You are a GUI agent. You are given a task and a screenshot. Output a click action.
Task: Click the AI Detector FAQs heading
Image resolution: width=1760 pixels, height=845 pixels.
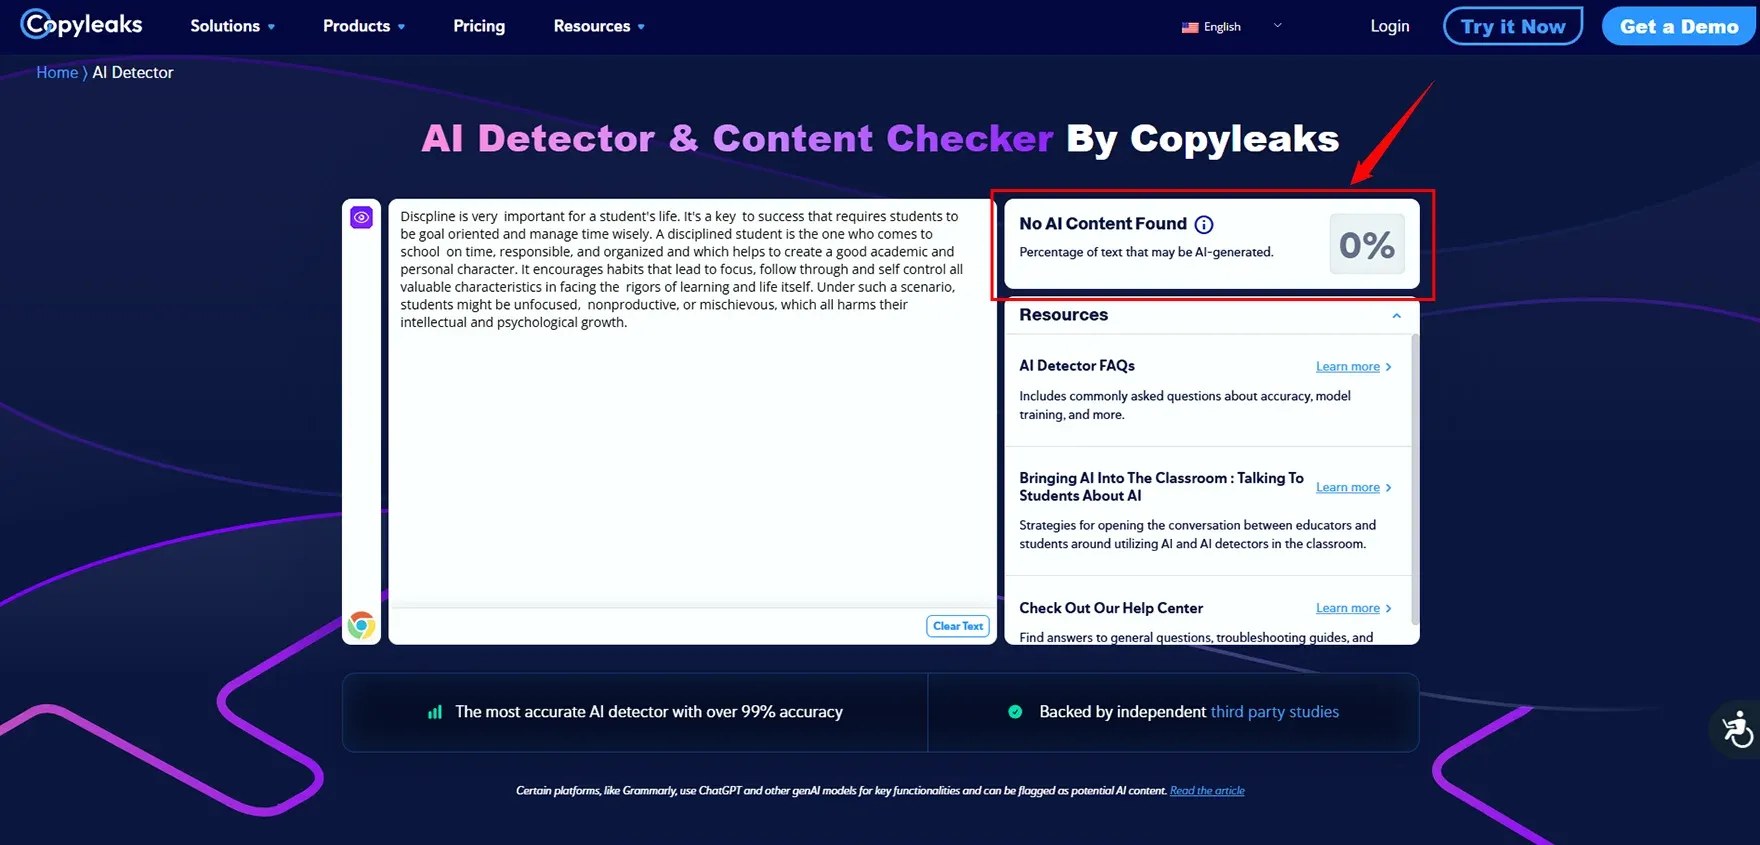(x=1077, y=366)
